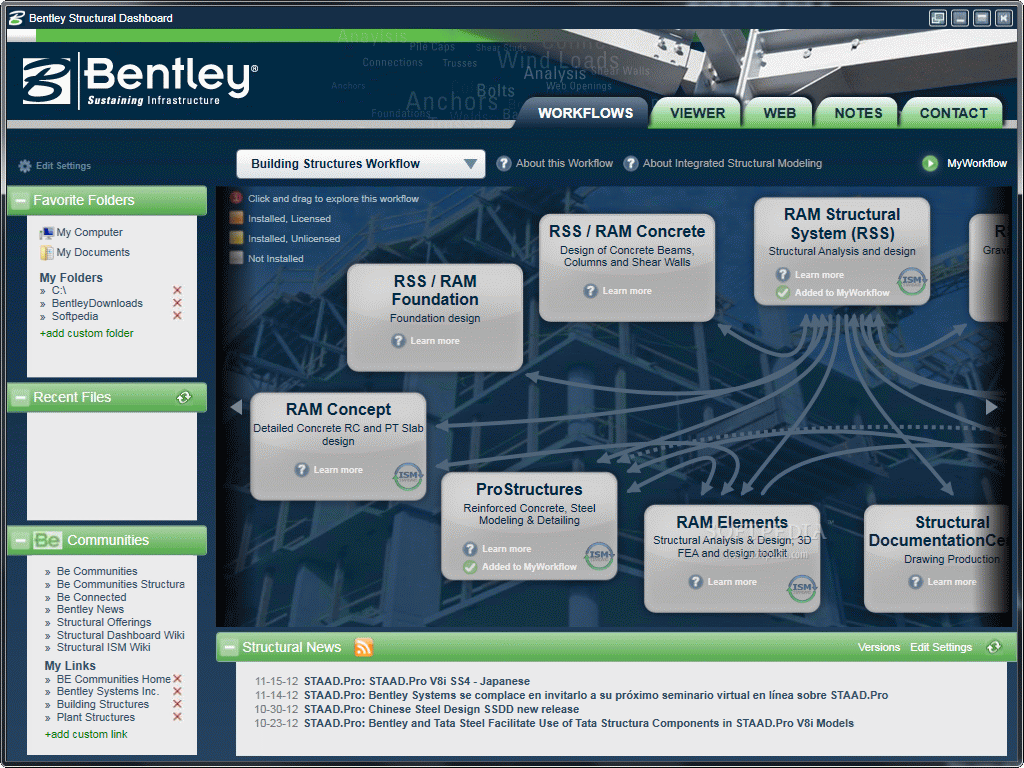This screenshot has width=1024, height=768.
Task: Click the ISM badge on the ProStructures card
Action: (599, 556)
